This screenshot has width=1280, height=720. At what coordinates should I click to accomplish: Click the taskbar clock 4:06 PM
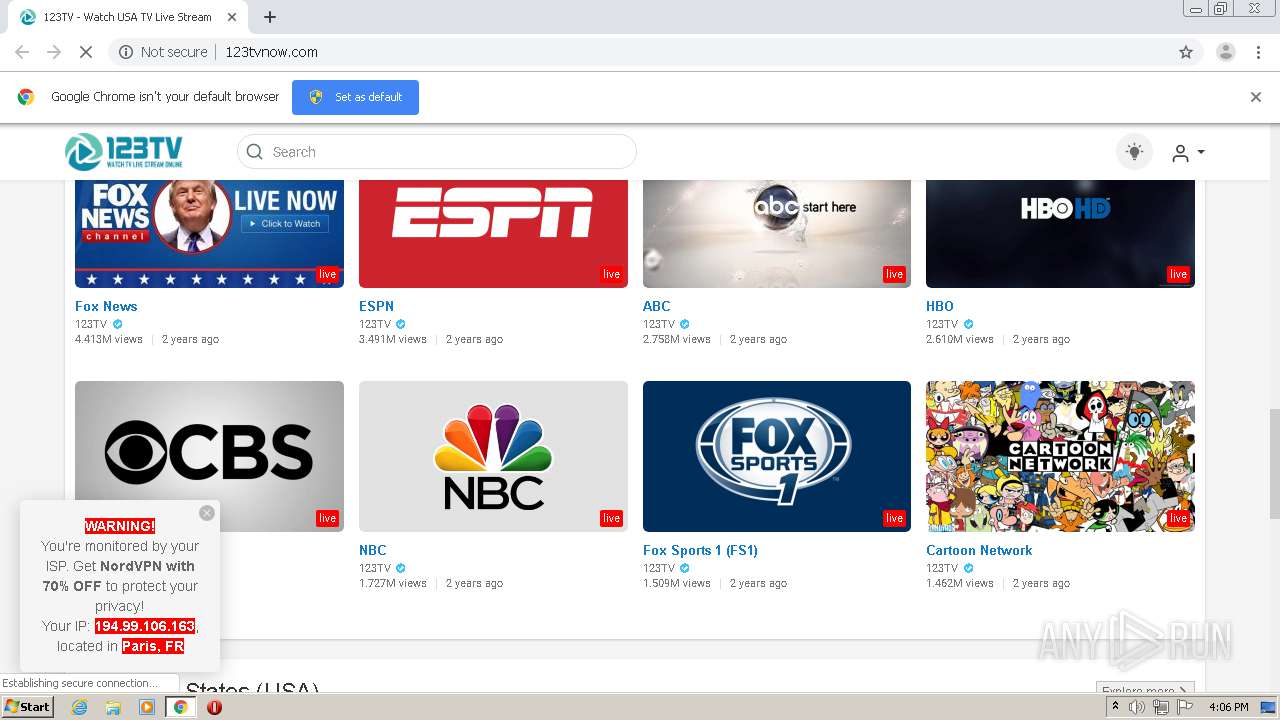[x=1229, y=707]
